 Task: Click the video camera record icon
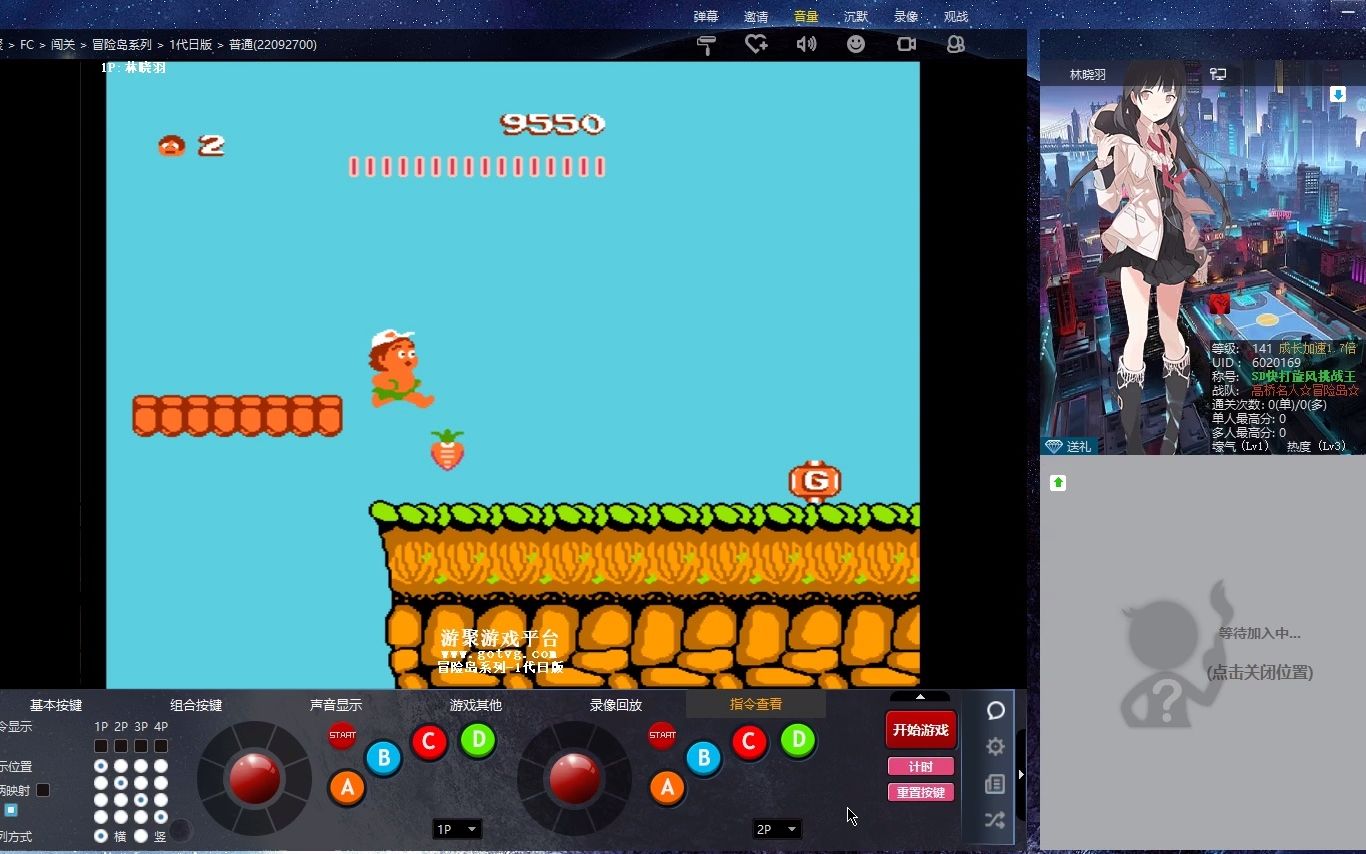(x=906, y=44)
